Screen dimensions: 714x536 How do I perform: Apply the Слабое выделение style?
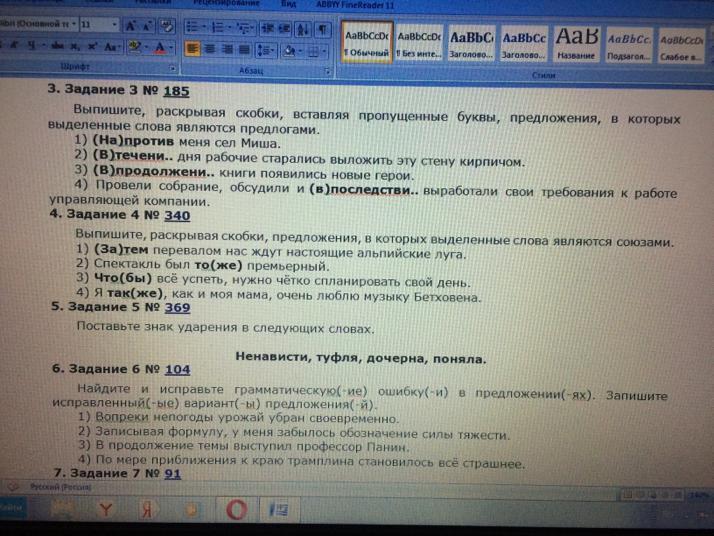[681, 46]
